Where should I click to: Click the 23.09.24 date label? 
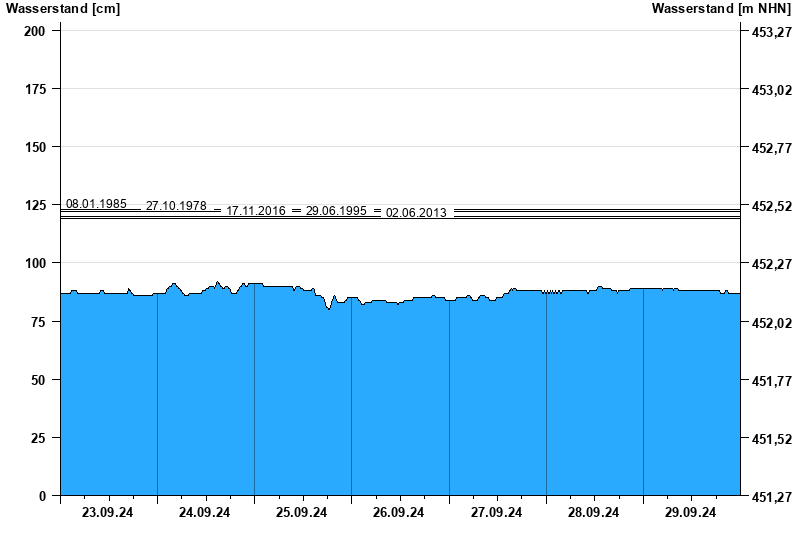pos(108,513)
